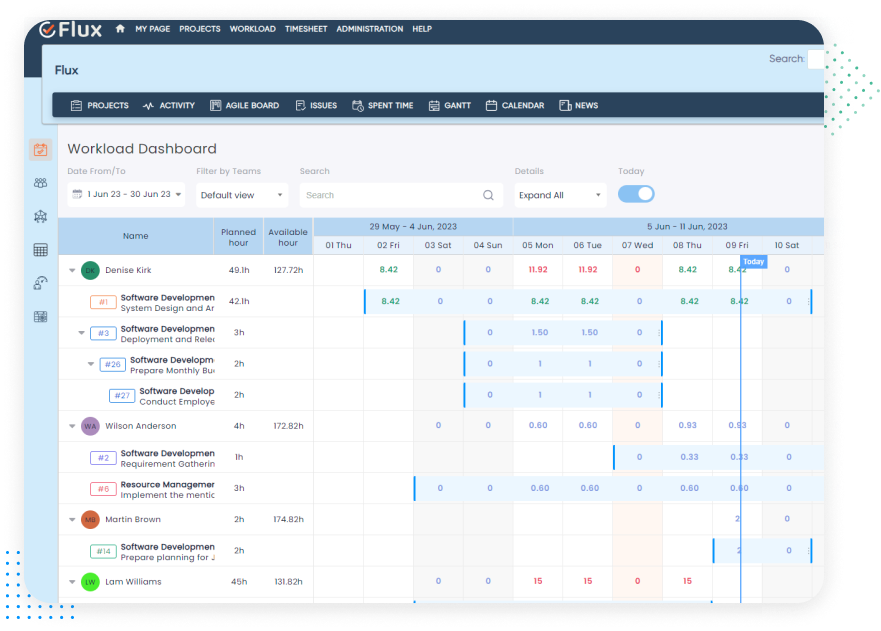
Task: Open the ADMINISTRATION menu
Action: point(369,28)
